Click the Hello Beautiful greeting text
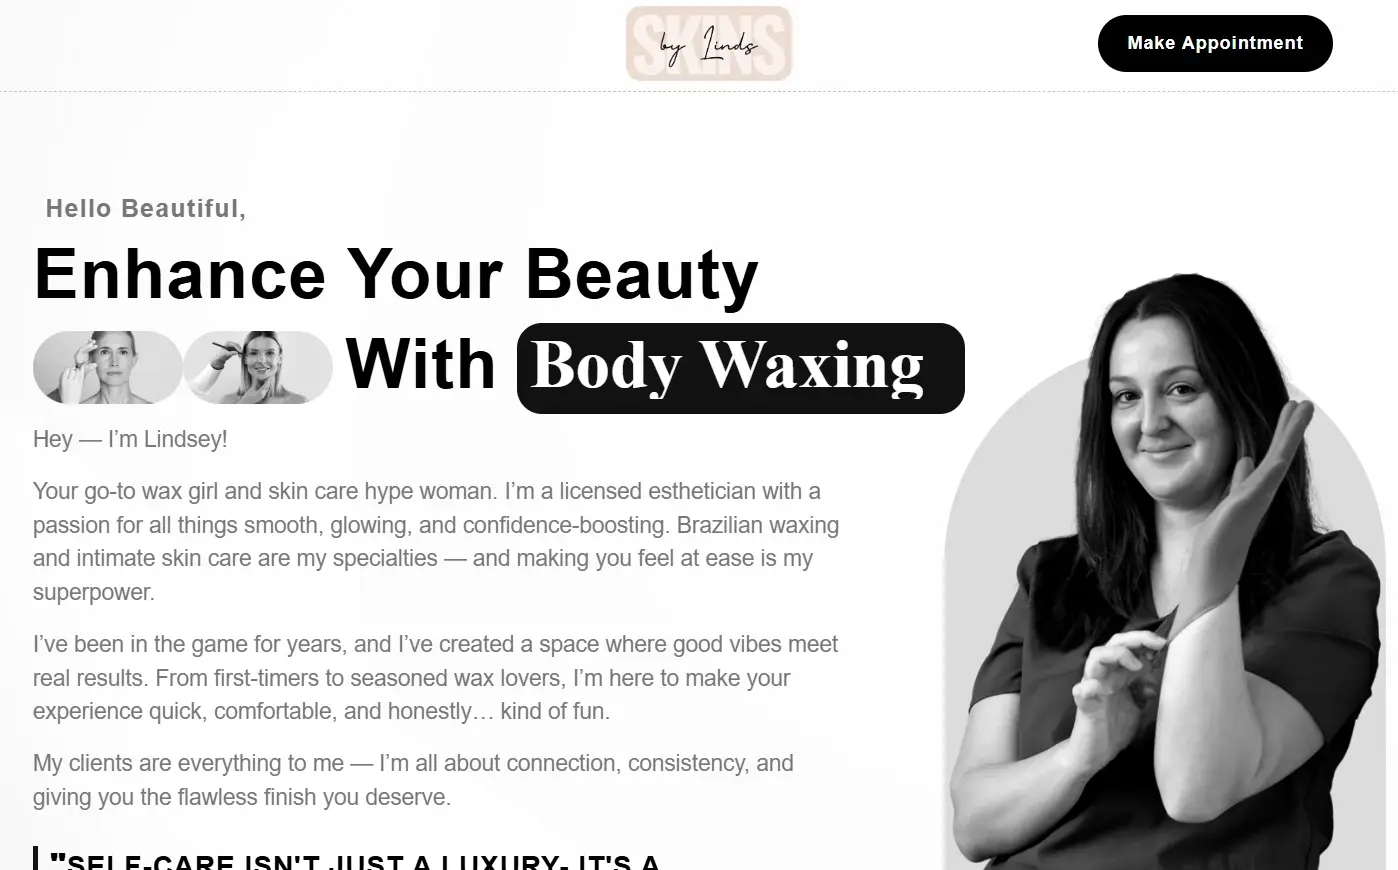1398x870 pixels. point(146,208)
